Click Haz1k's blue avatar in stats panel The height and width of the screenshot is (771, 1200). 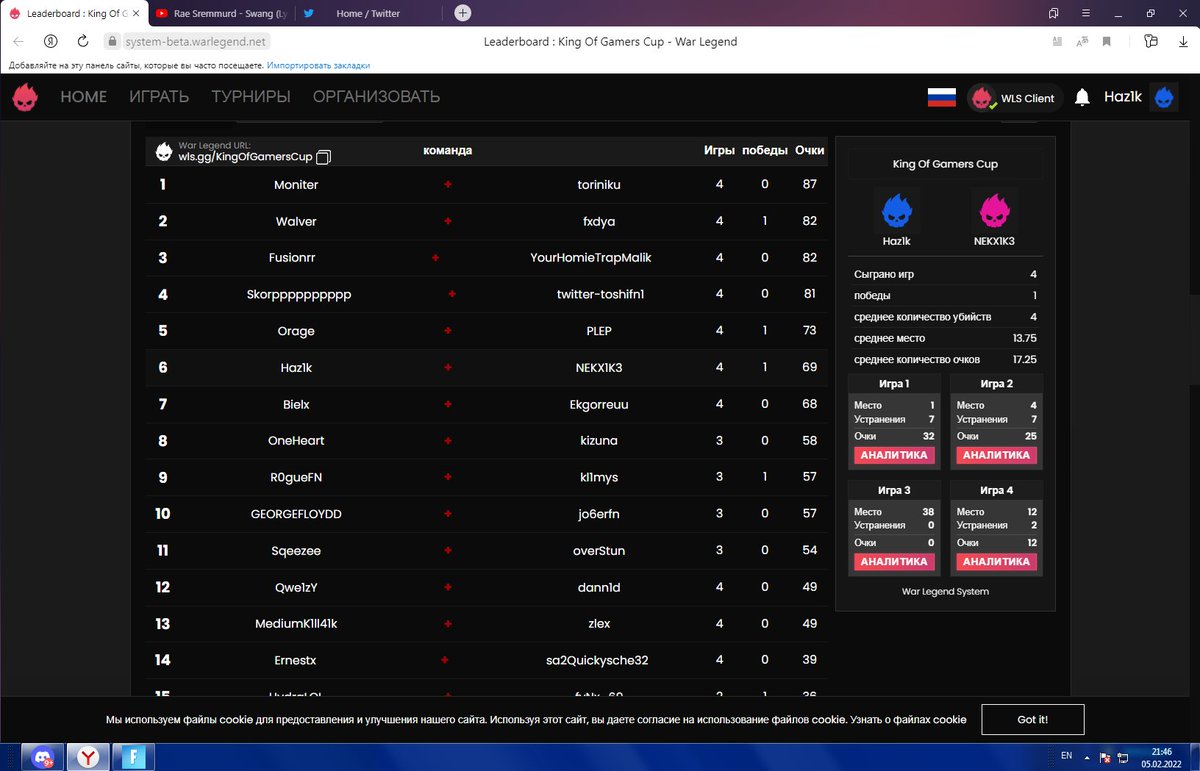[x=897, y=211]
